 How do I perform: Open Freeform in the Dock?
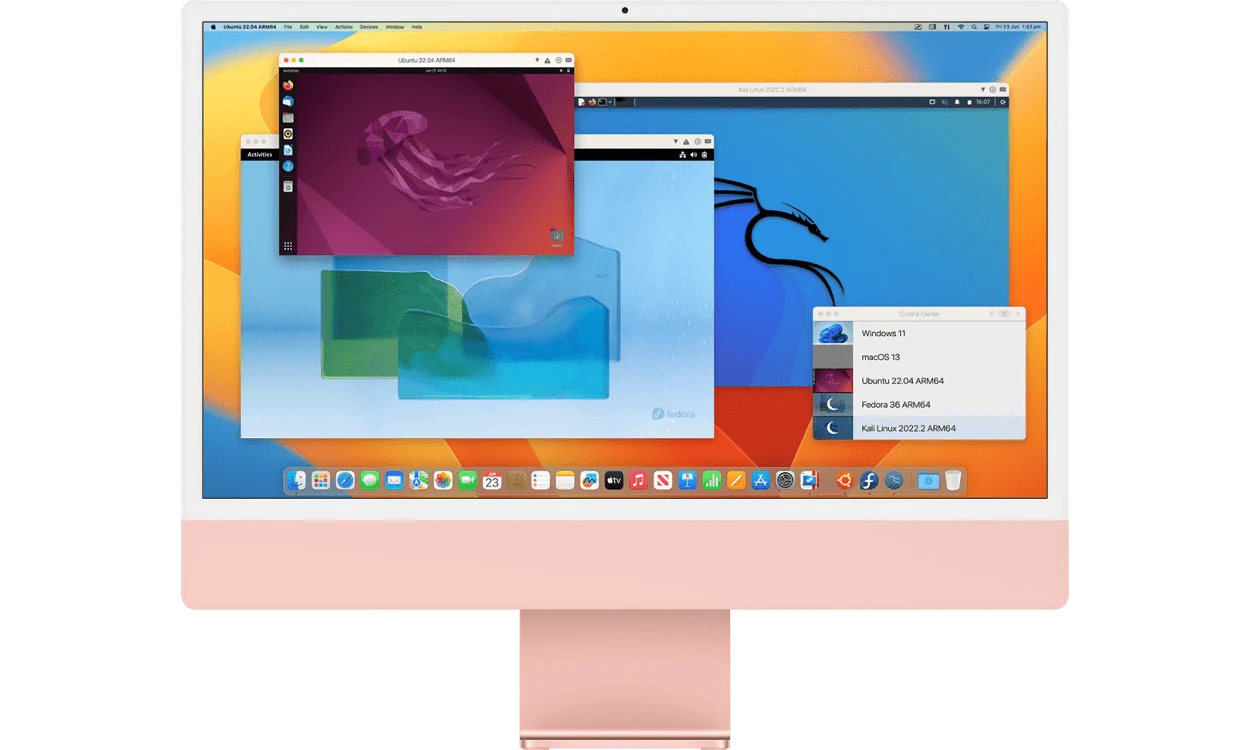pyautogui.click(x=590, y=481)
